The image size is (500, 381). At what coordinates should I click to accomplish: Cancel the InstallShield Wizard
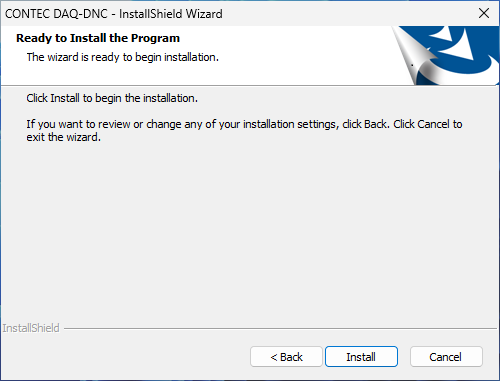[446, 357]
